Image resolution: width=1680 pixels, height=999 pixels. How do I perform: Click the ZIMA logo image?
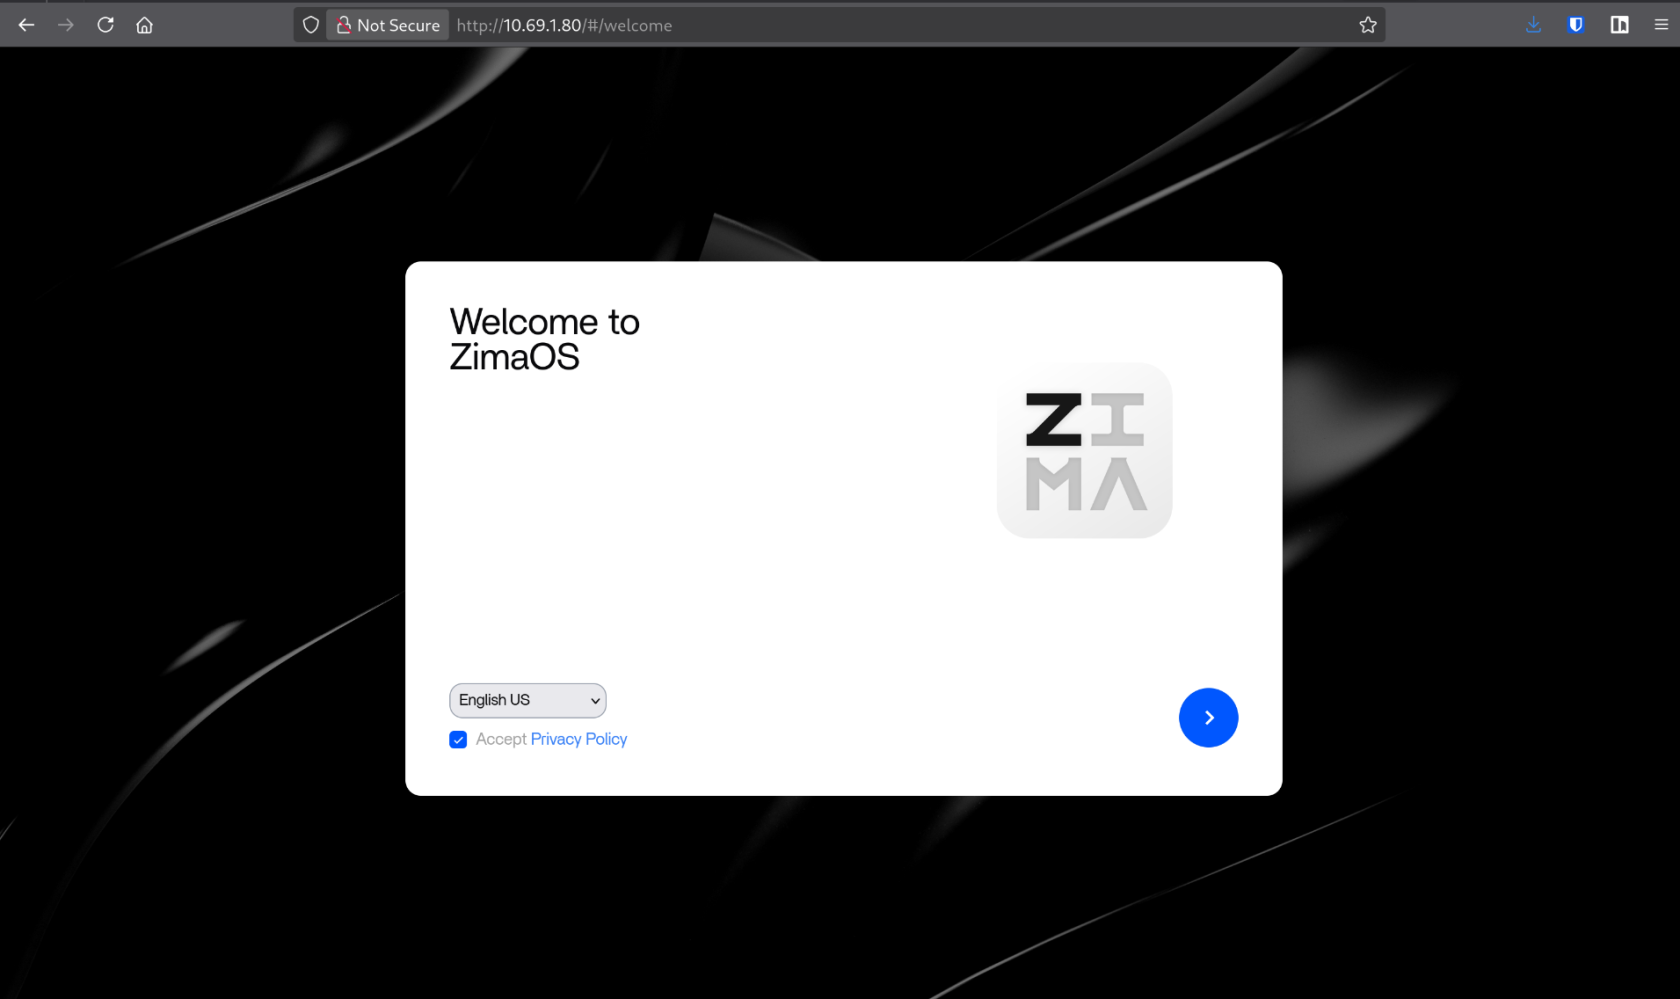(x=1085, y=451)
